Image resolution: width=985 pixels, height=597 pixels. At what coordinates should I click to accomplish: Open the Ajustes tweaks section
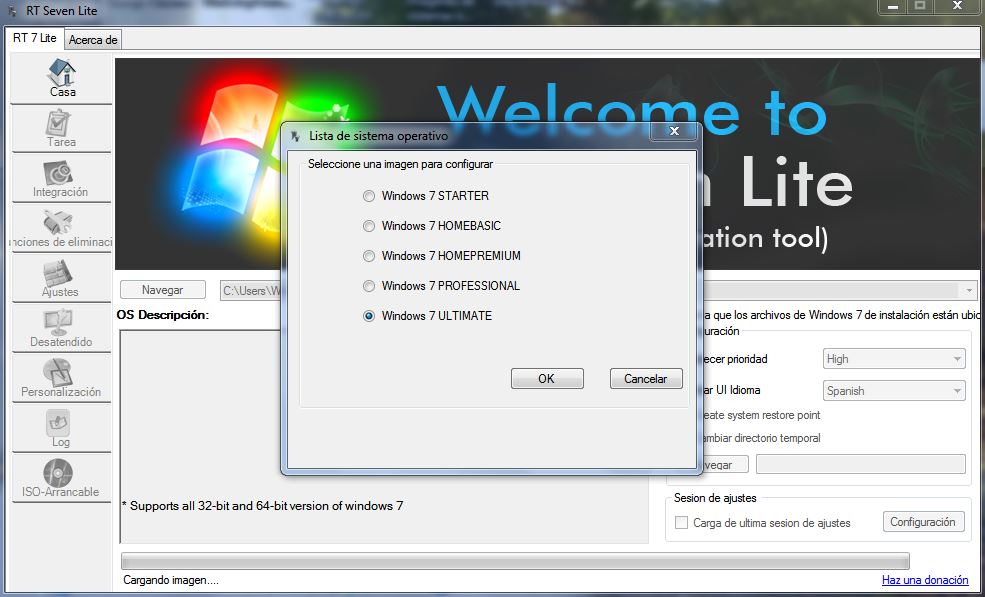pos(62,279)
